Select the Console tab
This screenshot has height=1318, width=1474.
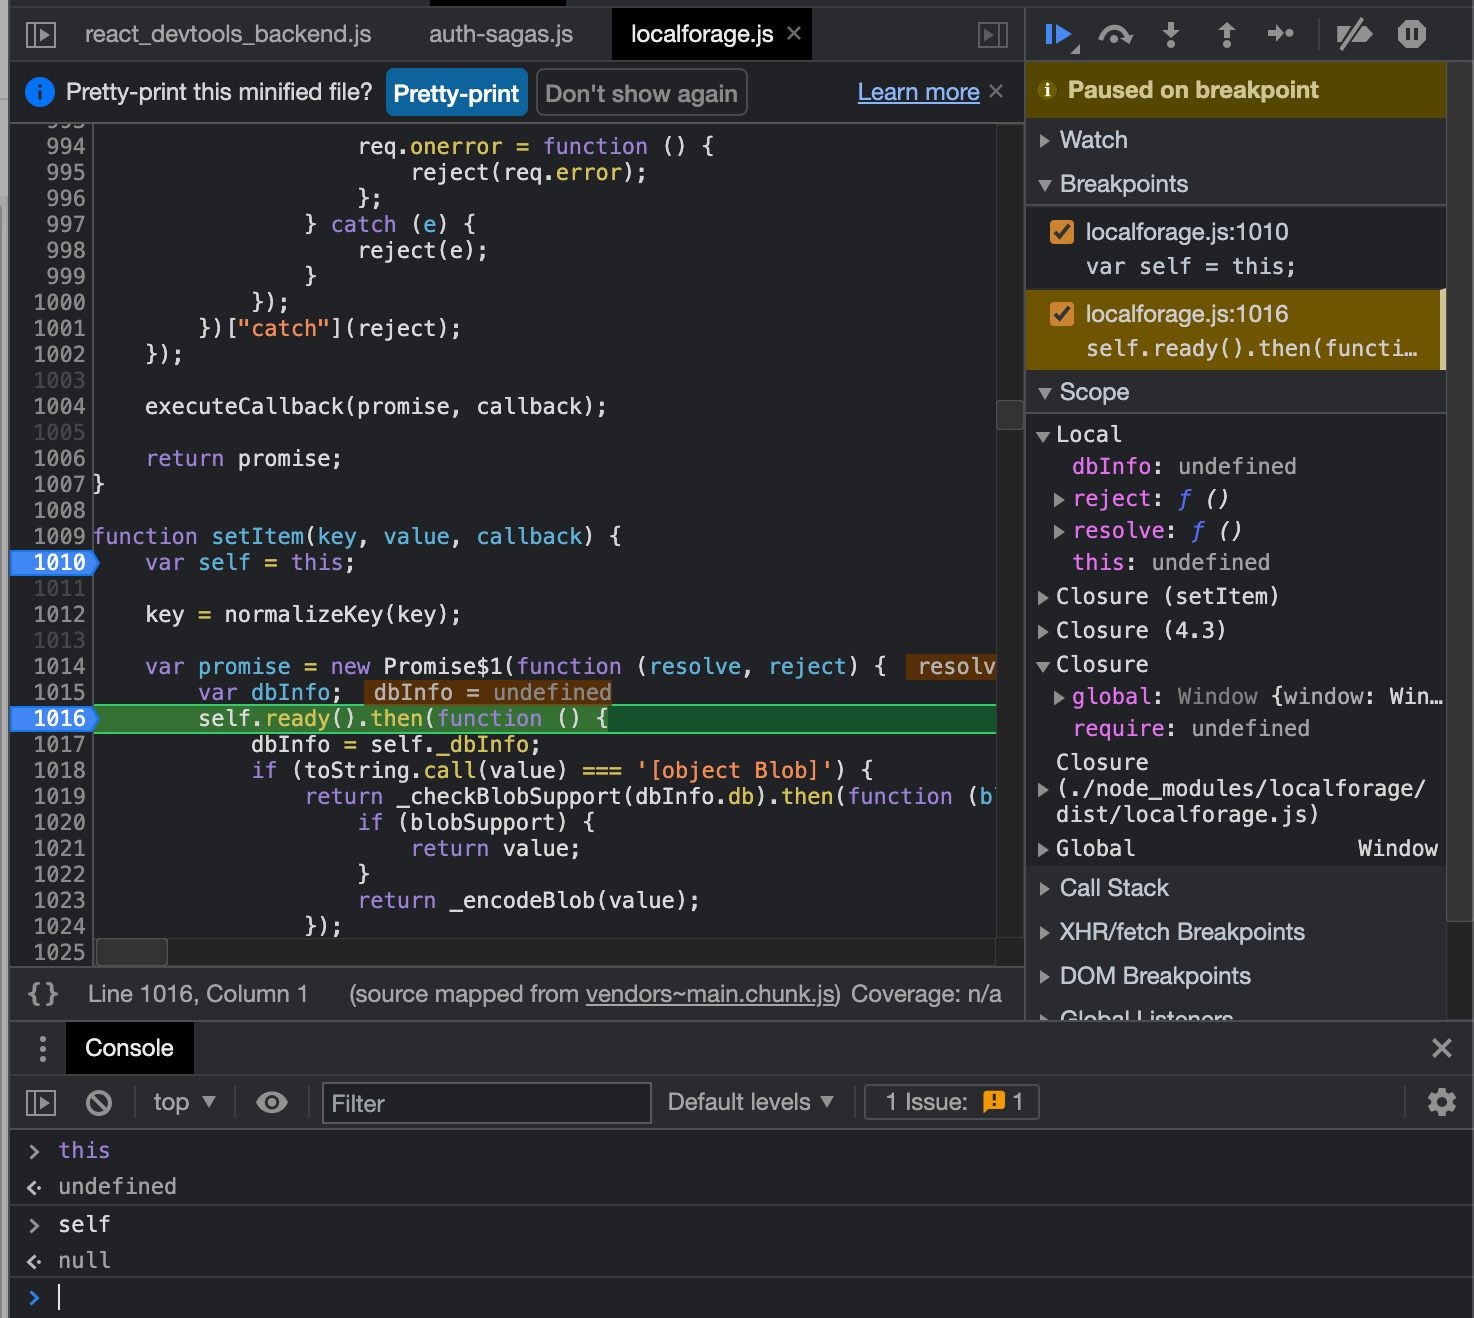(129, 1048)
